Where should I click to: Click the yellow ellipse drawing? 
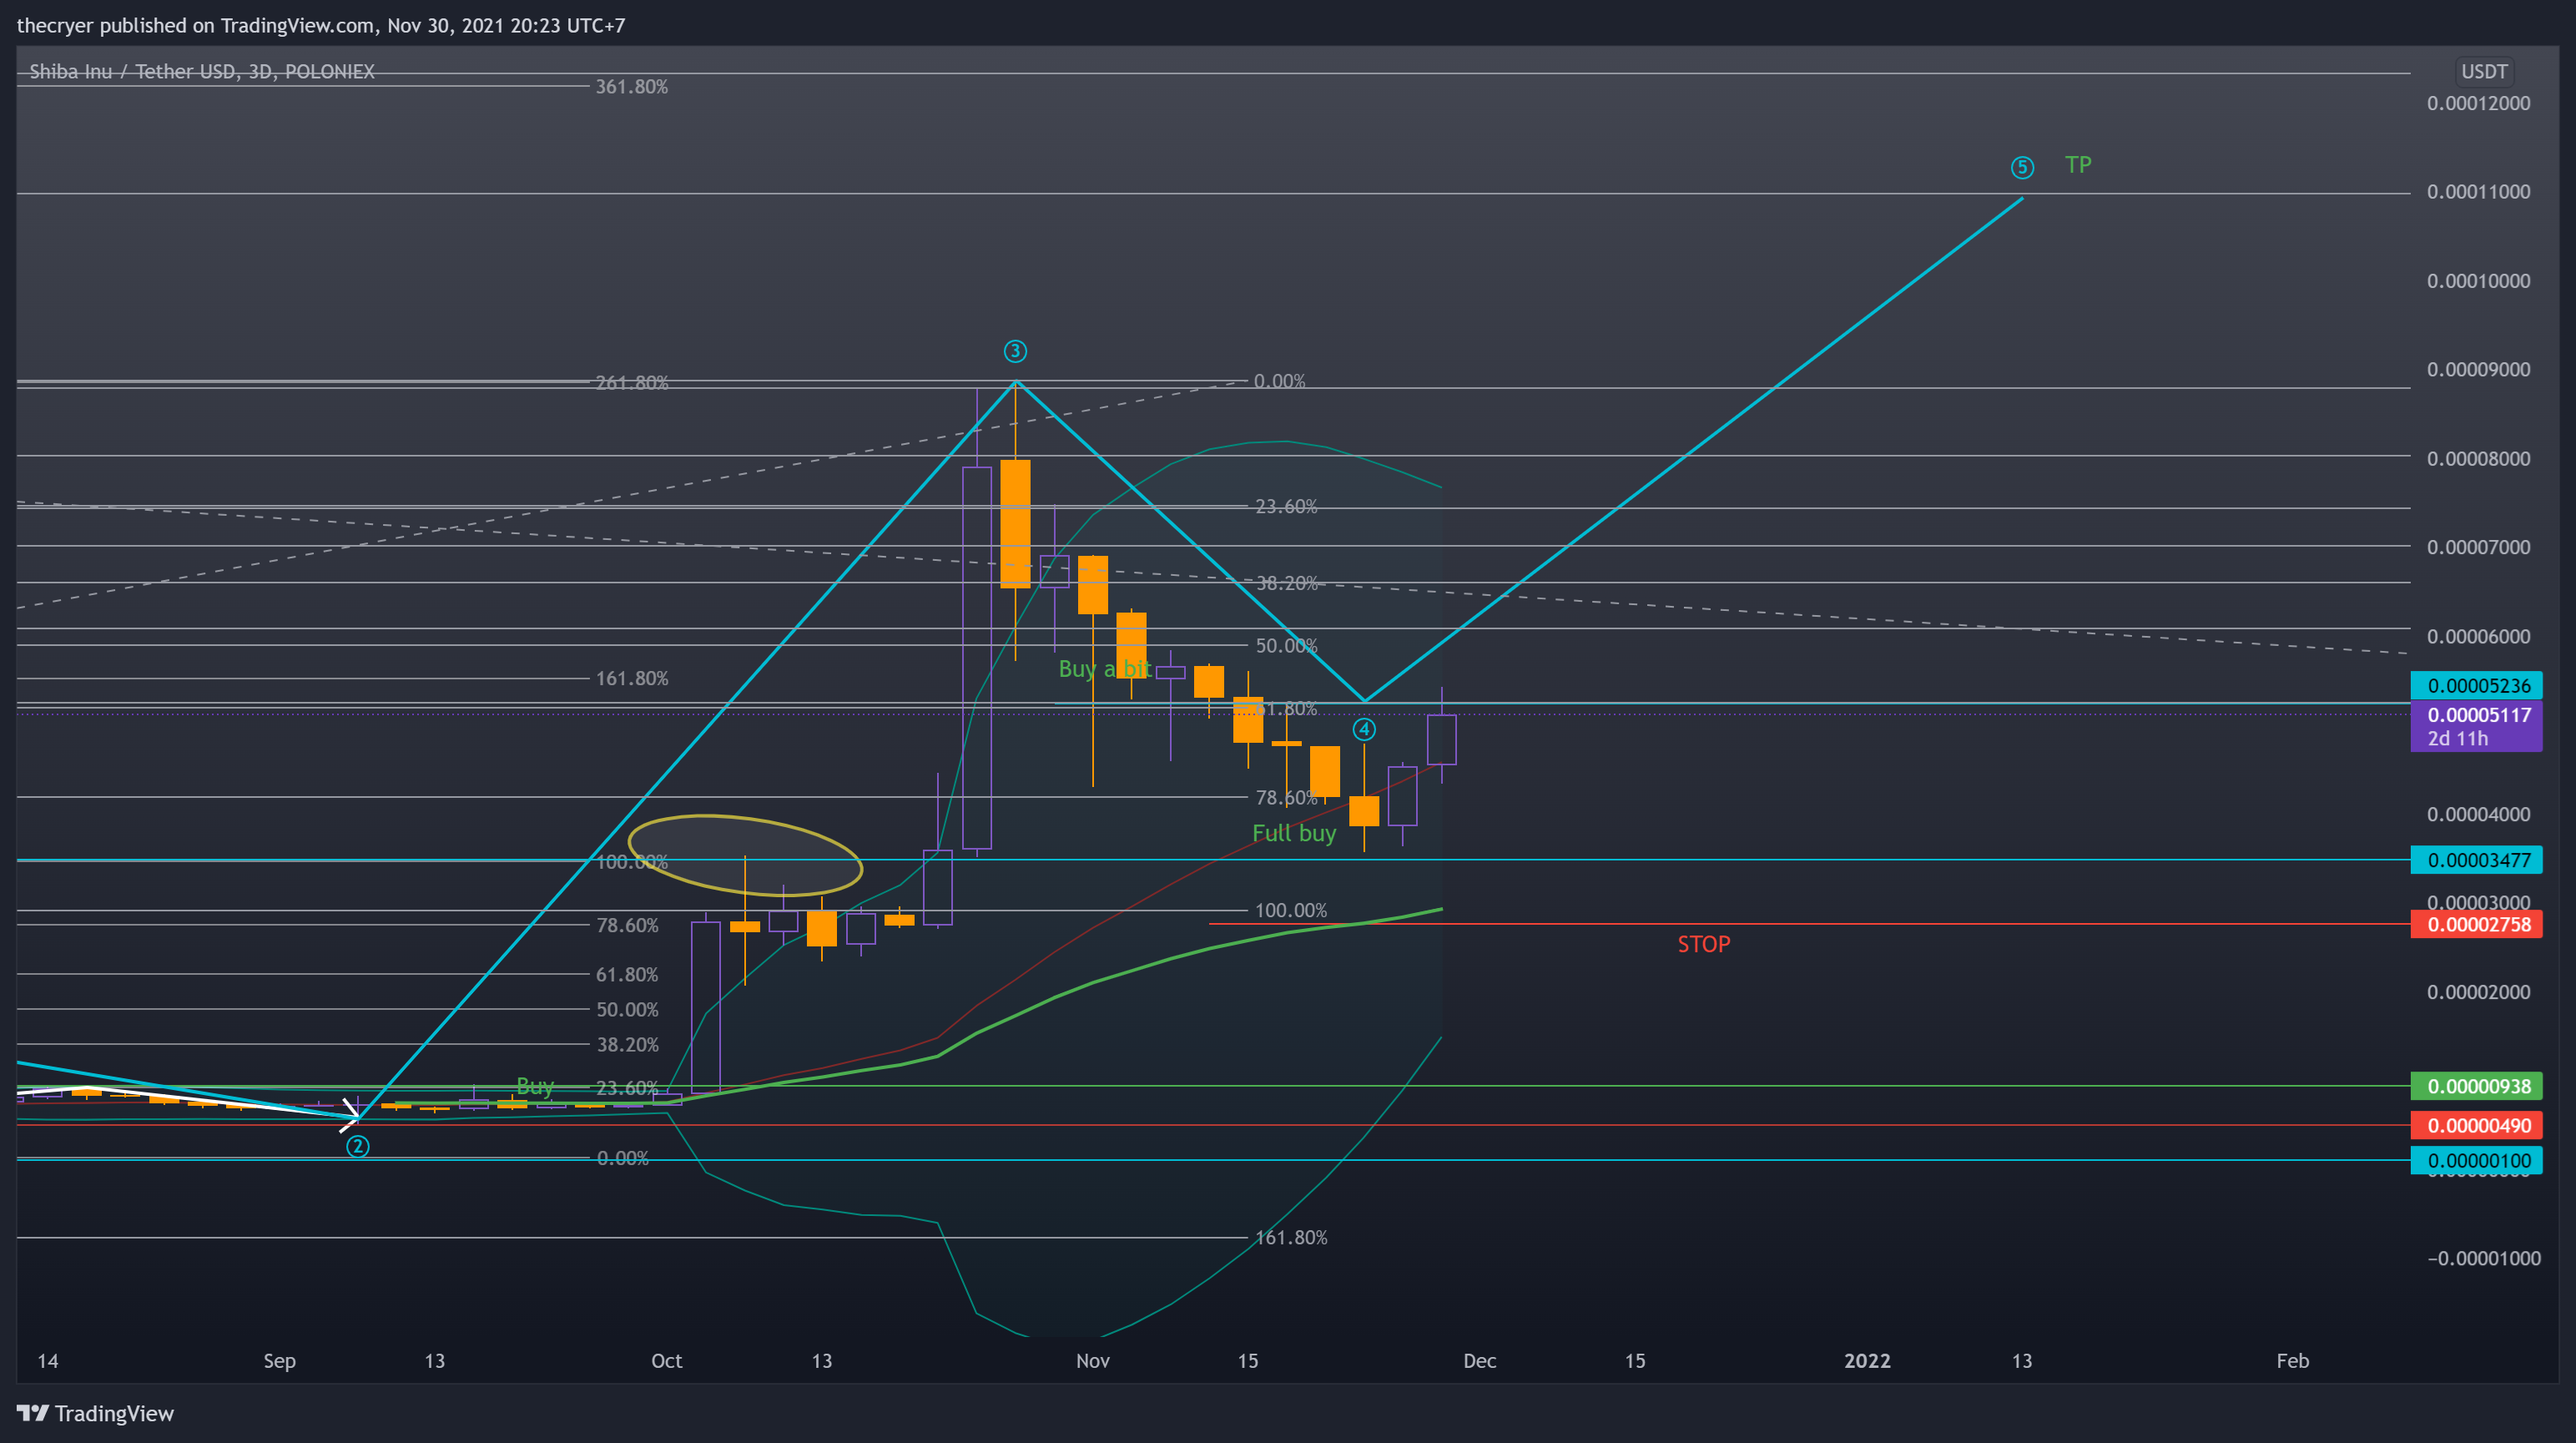(745, 855)
